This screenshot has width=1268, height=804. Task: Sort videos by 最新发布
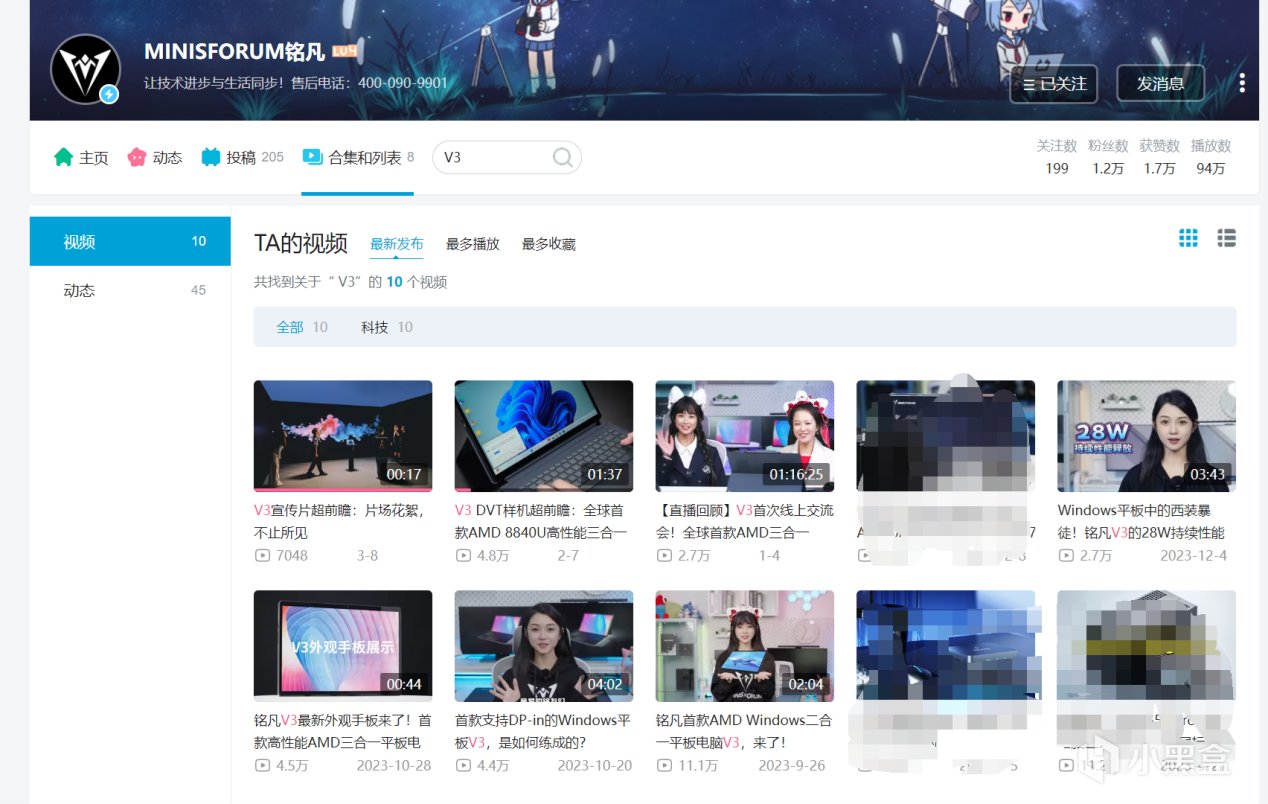(x=397, y=244)
